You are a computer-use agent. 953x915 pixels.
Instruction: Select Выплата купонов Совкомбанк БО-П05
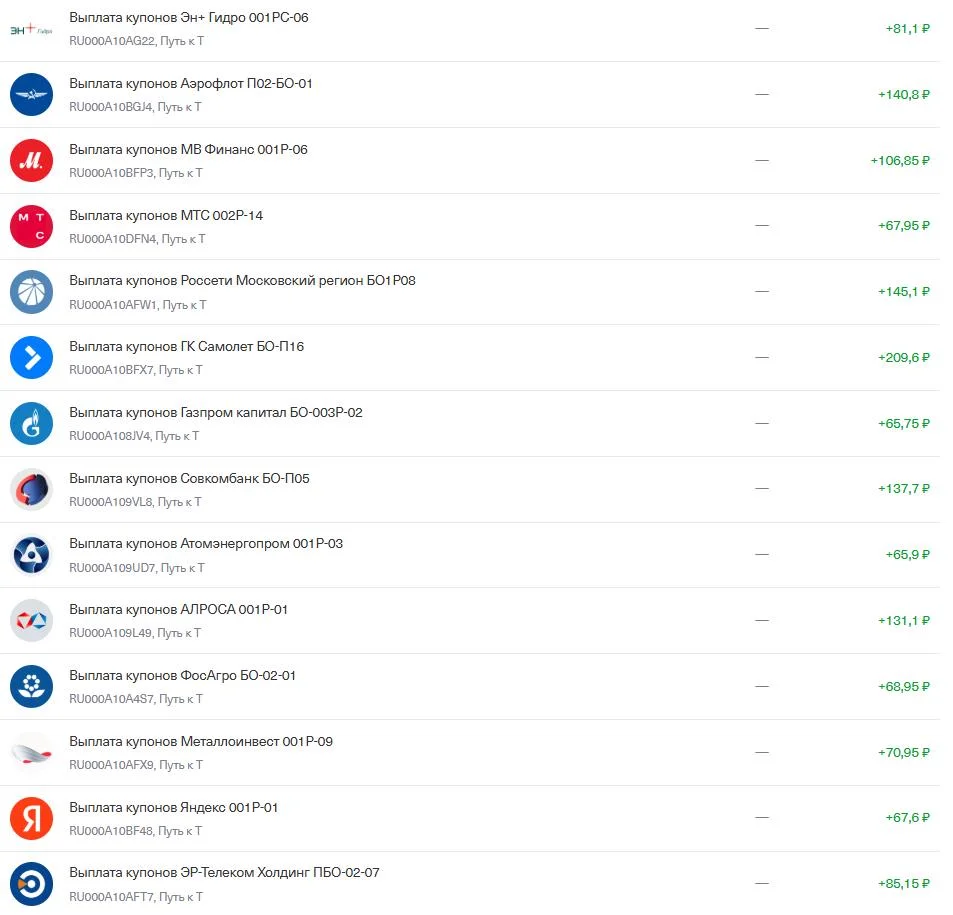tap(189, 478)
